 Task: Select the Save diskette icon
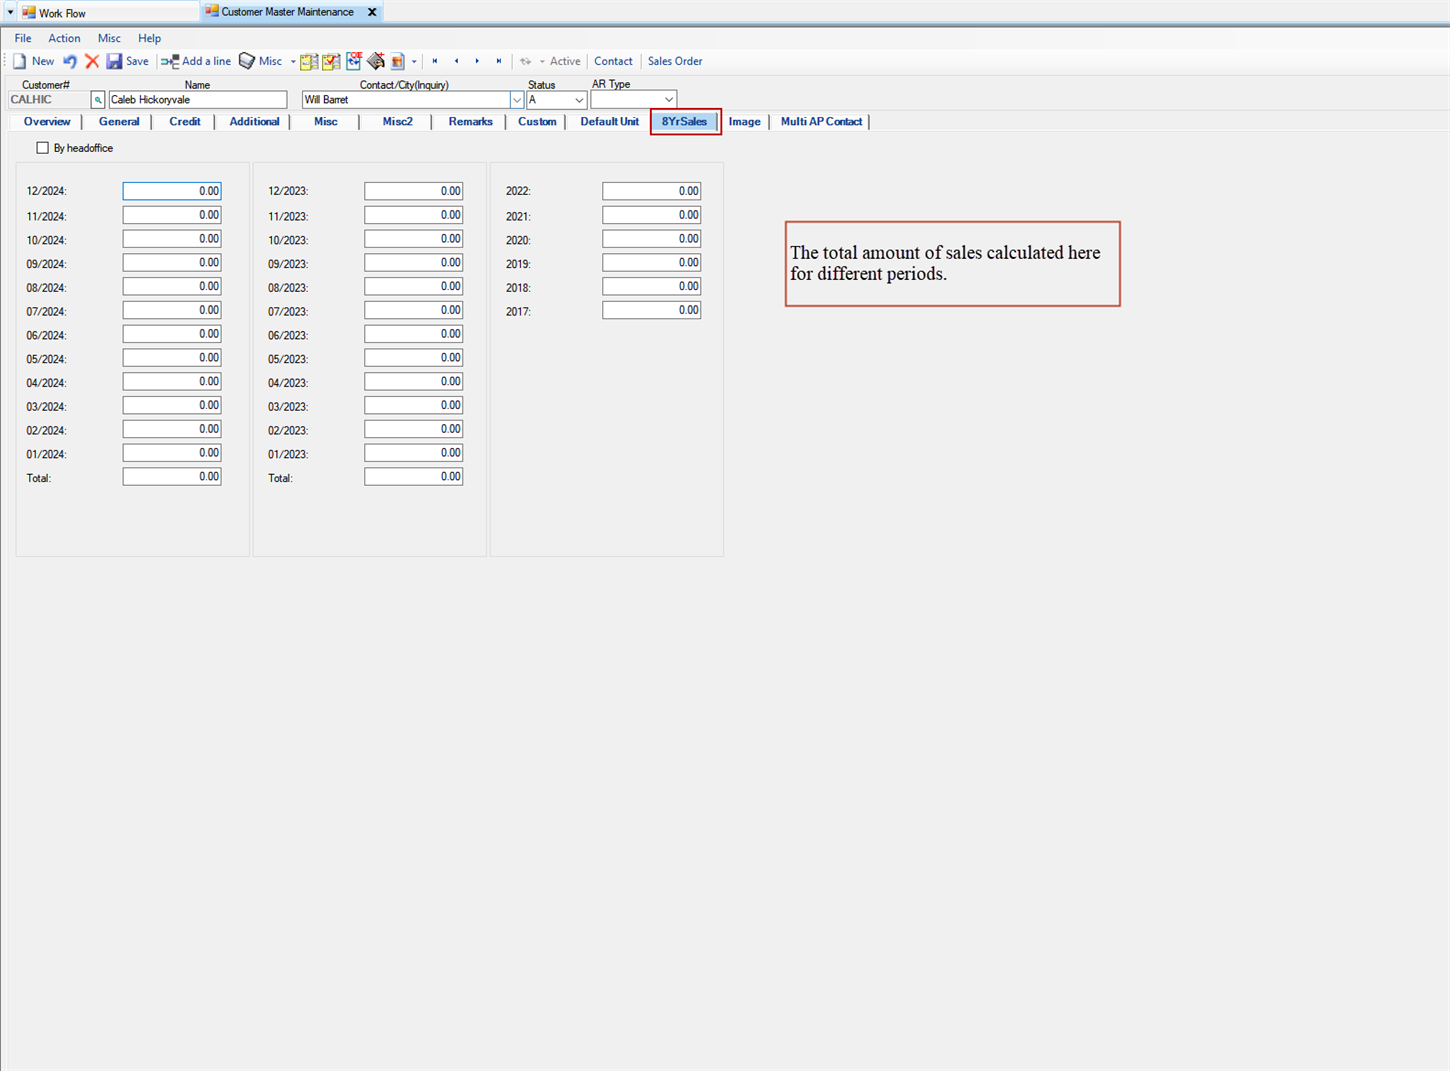(115, 61)
